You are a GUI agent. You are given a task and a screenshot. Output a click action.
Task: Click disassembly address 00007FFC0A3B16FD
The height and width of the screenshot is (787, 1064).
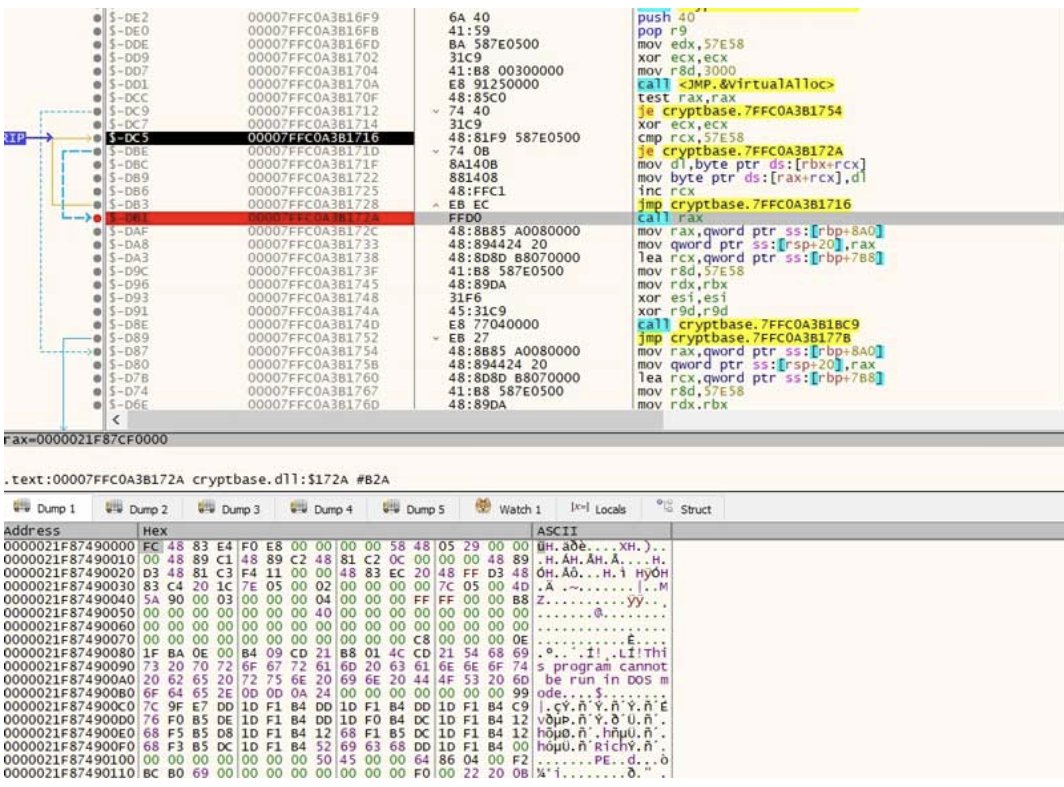pyautogui.click(x=314, y=44)
